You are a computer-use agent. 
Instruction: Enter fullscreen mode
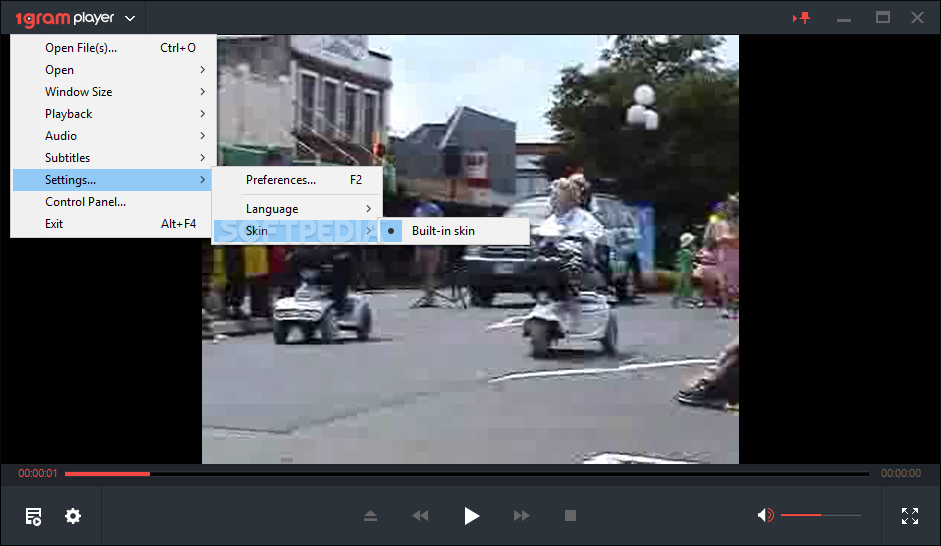click(910, 516)
